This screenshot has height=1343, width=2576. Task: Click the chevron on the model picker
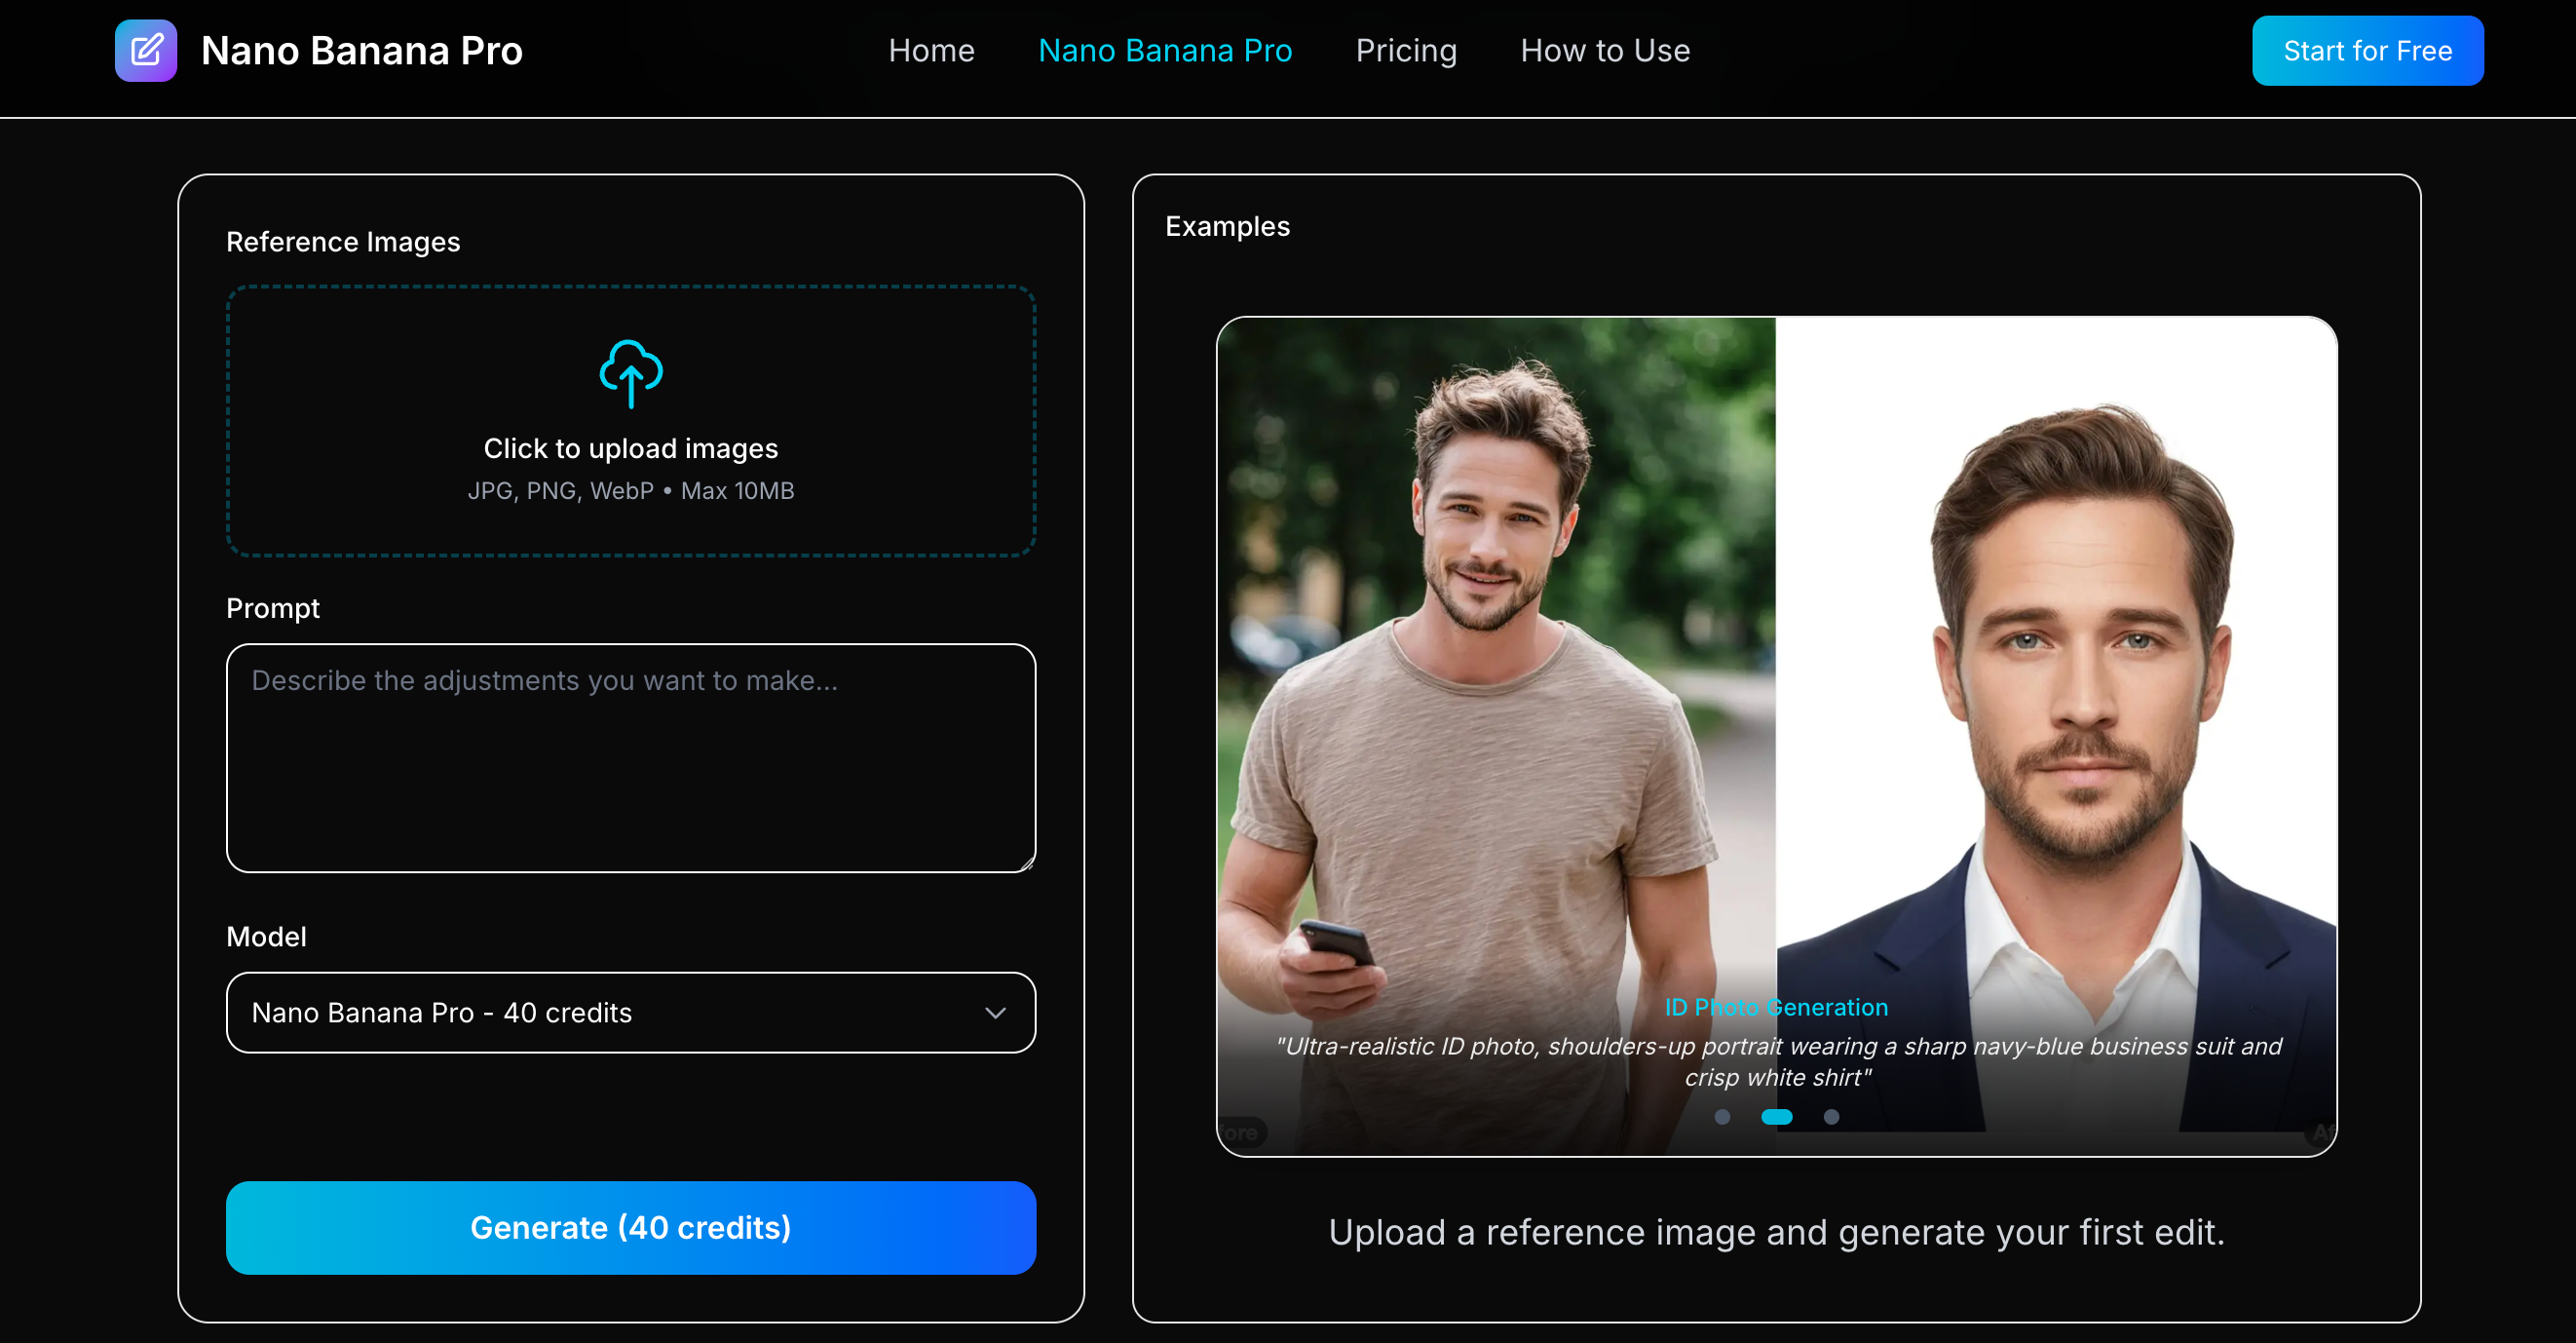point(996,1012)
